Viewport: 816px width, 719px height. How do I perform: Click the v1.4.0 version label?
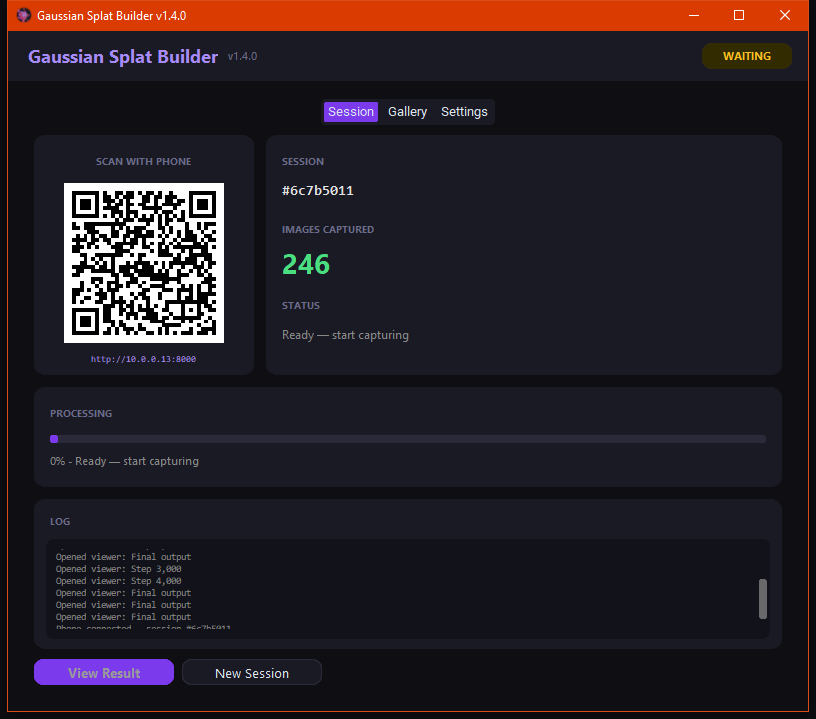(243, 56)
